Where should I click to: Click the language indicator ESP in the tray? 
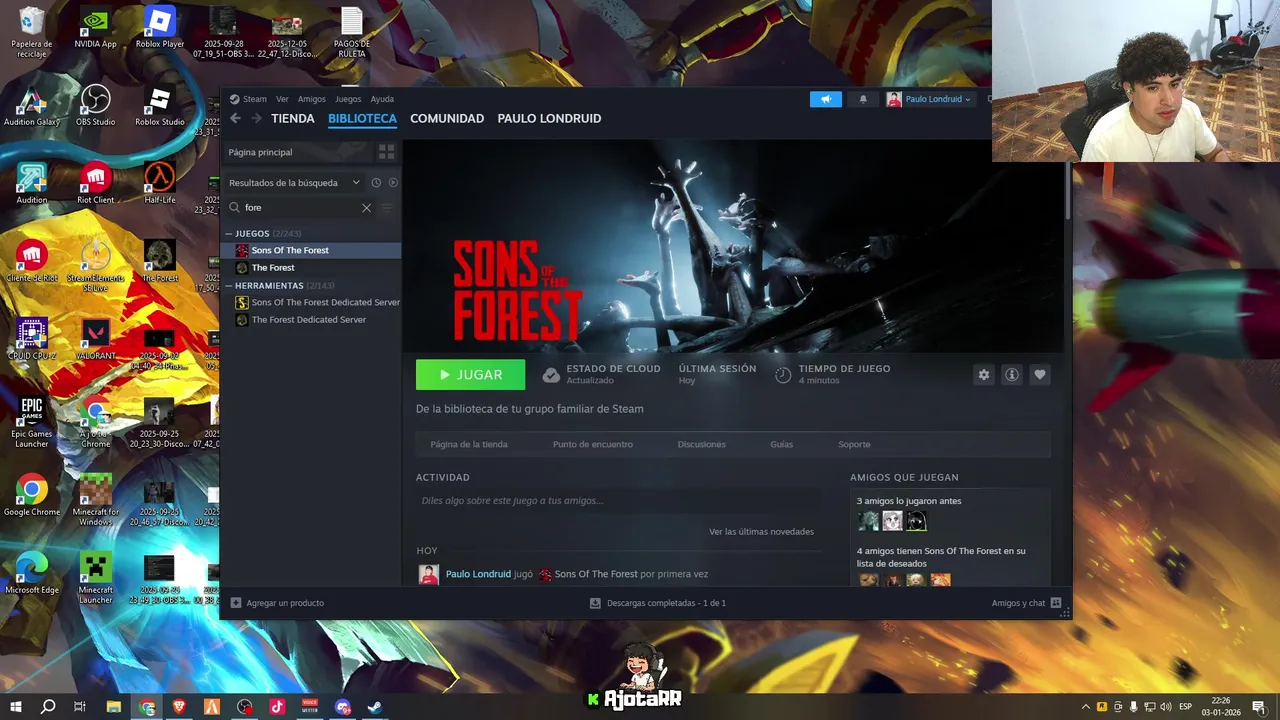click(x=1186, y=707)
